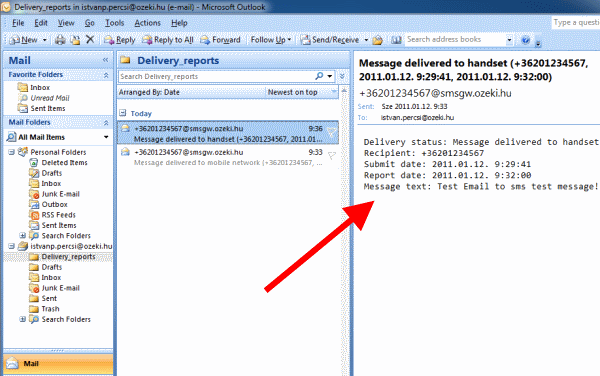The image size is (600, 376).
Task: Select the Delivery_reports folder
Action: (x=68, y=257)
